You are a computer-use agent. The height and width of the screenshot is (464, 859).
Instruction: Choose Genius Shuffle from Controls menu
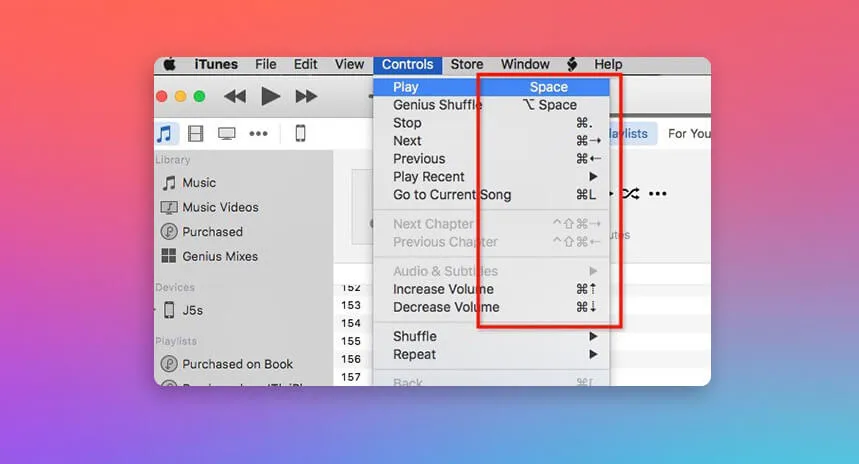pos(437,105)
